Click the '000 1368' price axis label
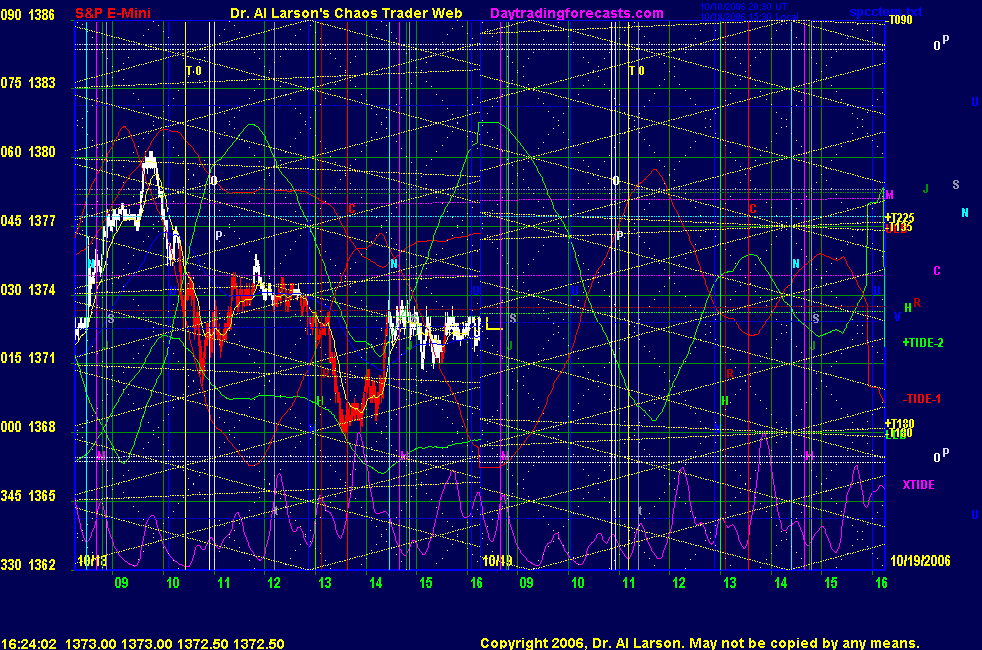The height and width of the screenshot is (650, 982). coord(28,426)
